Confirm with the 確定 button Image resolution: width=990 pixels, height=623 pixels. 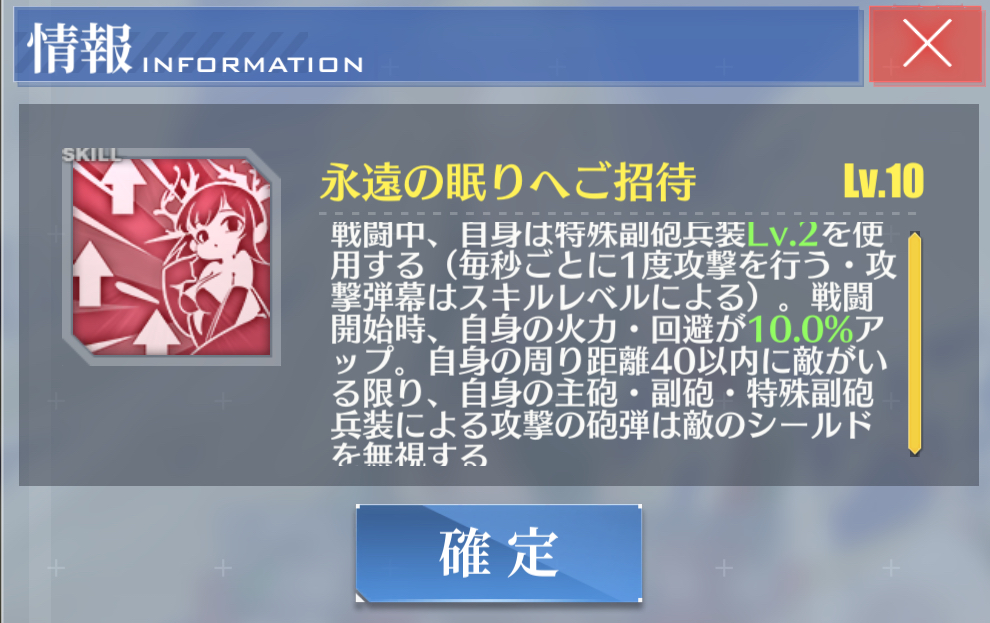pyautogui.click(x=499, y=553)
